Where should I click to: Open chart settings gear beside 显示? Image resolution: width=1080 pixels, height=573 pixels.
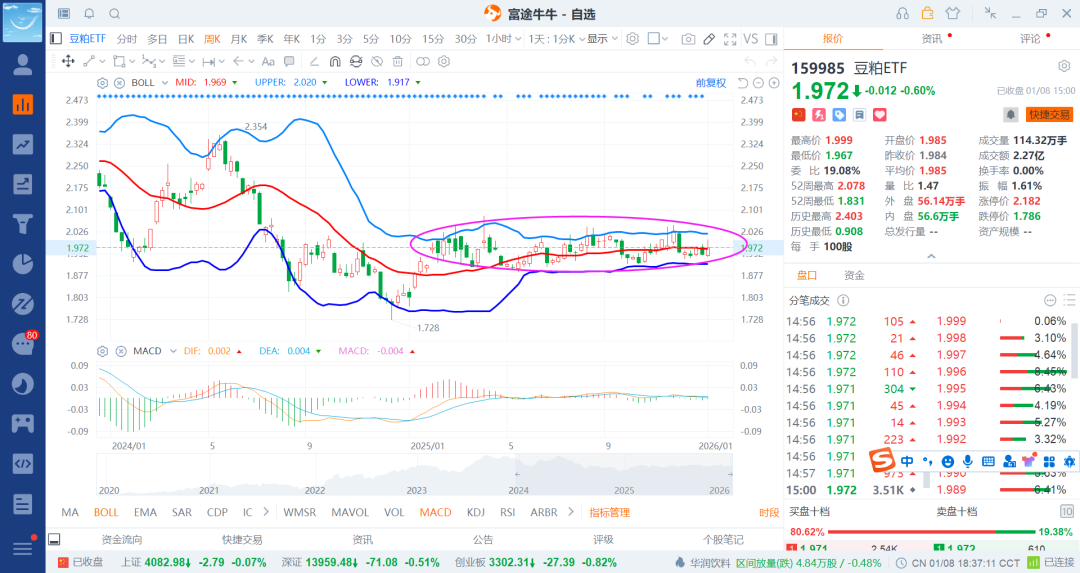(x=632, y=39)
